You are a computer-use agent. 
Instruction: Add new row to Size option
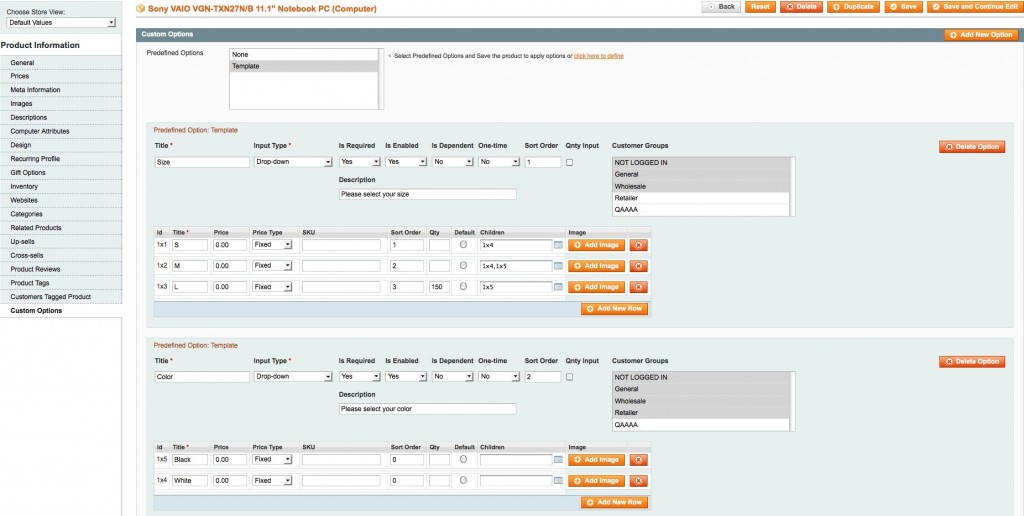point(615,309)
